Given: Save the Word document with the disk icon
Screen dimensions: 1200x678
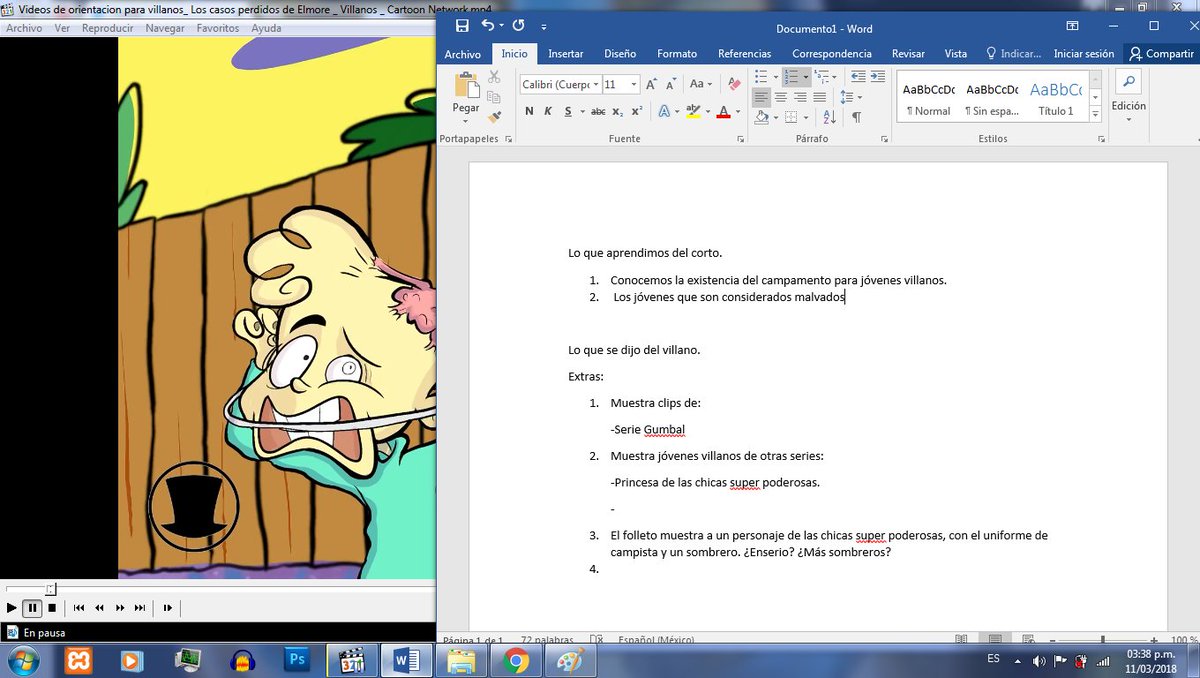Looking at the screenshot, I should point(462,25).
